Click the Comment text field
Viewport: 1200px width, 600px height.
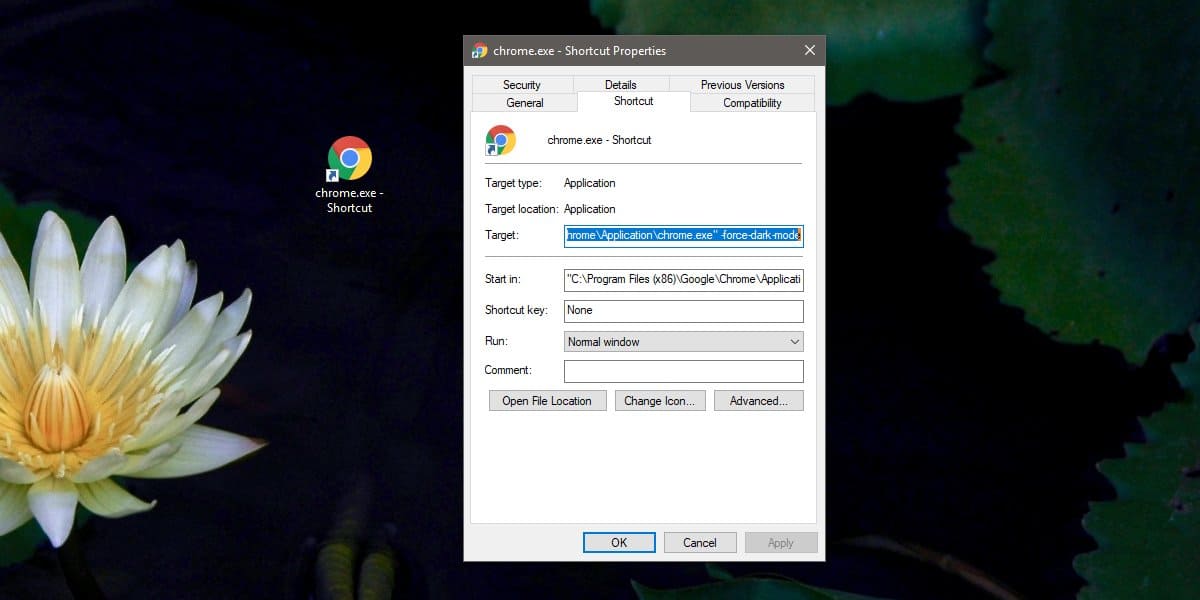[684, 371]
